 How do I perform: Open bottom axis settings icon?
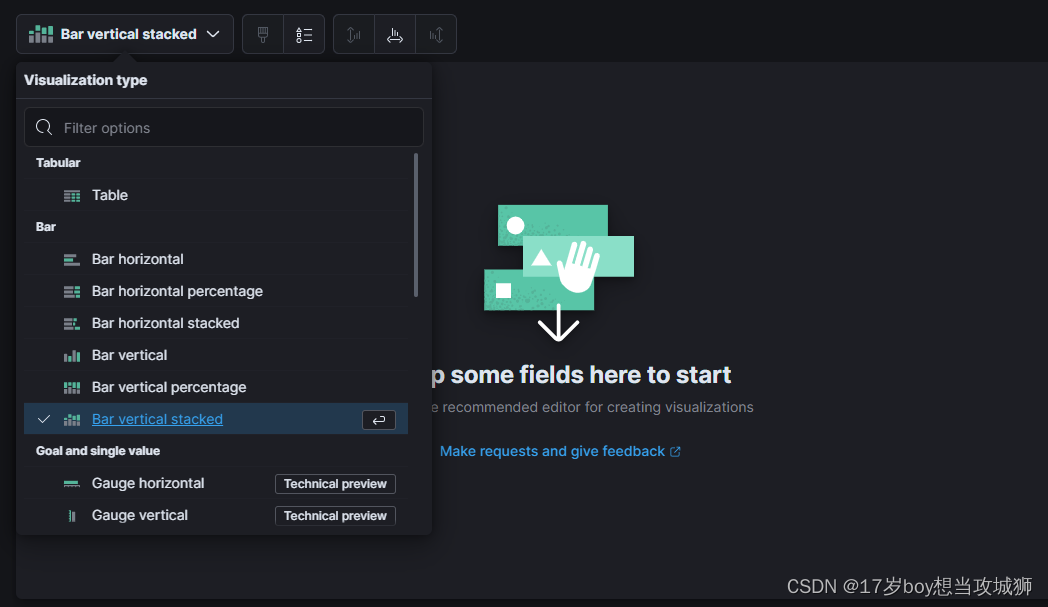(x=395, y=34)
